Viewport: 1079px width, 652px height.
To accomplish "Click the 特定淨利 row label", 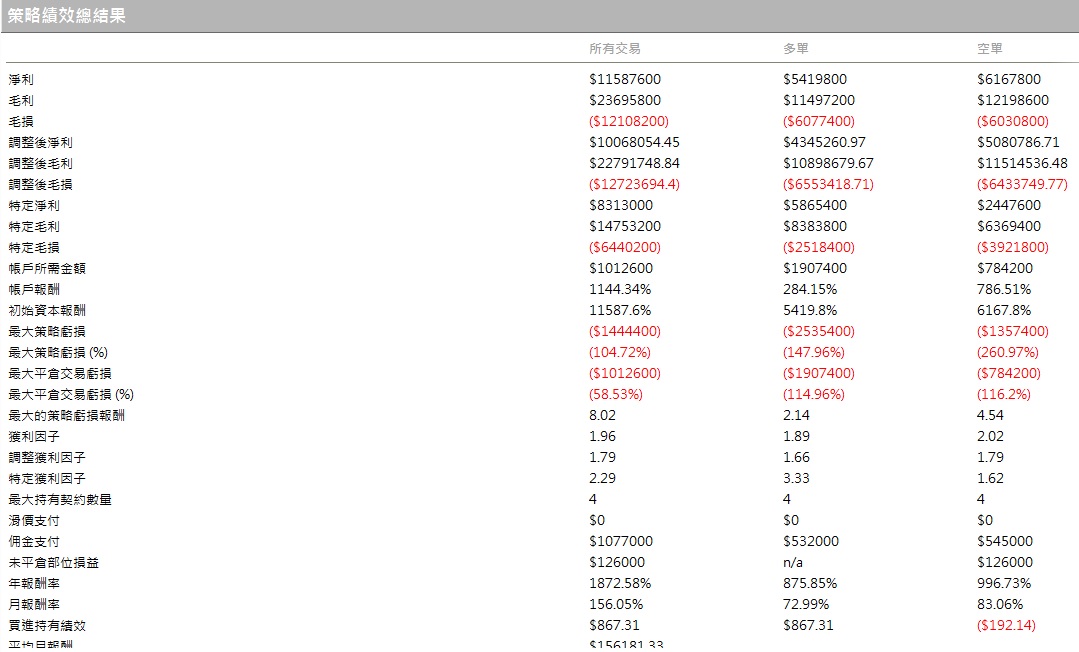I will (x=34, y=206).
